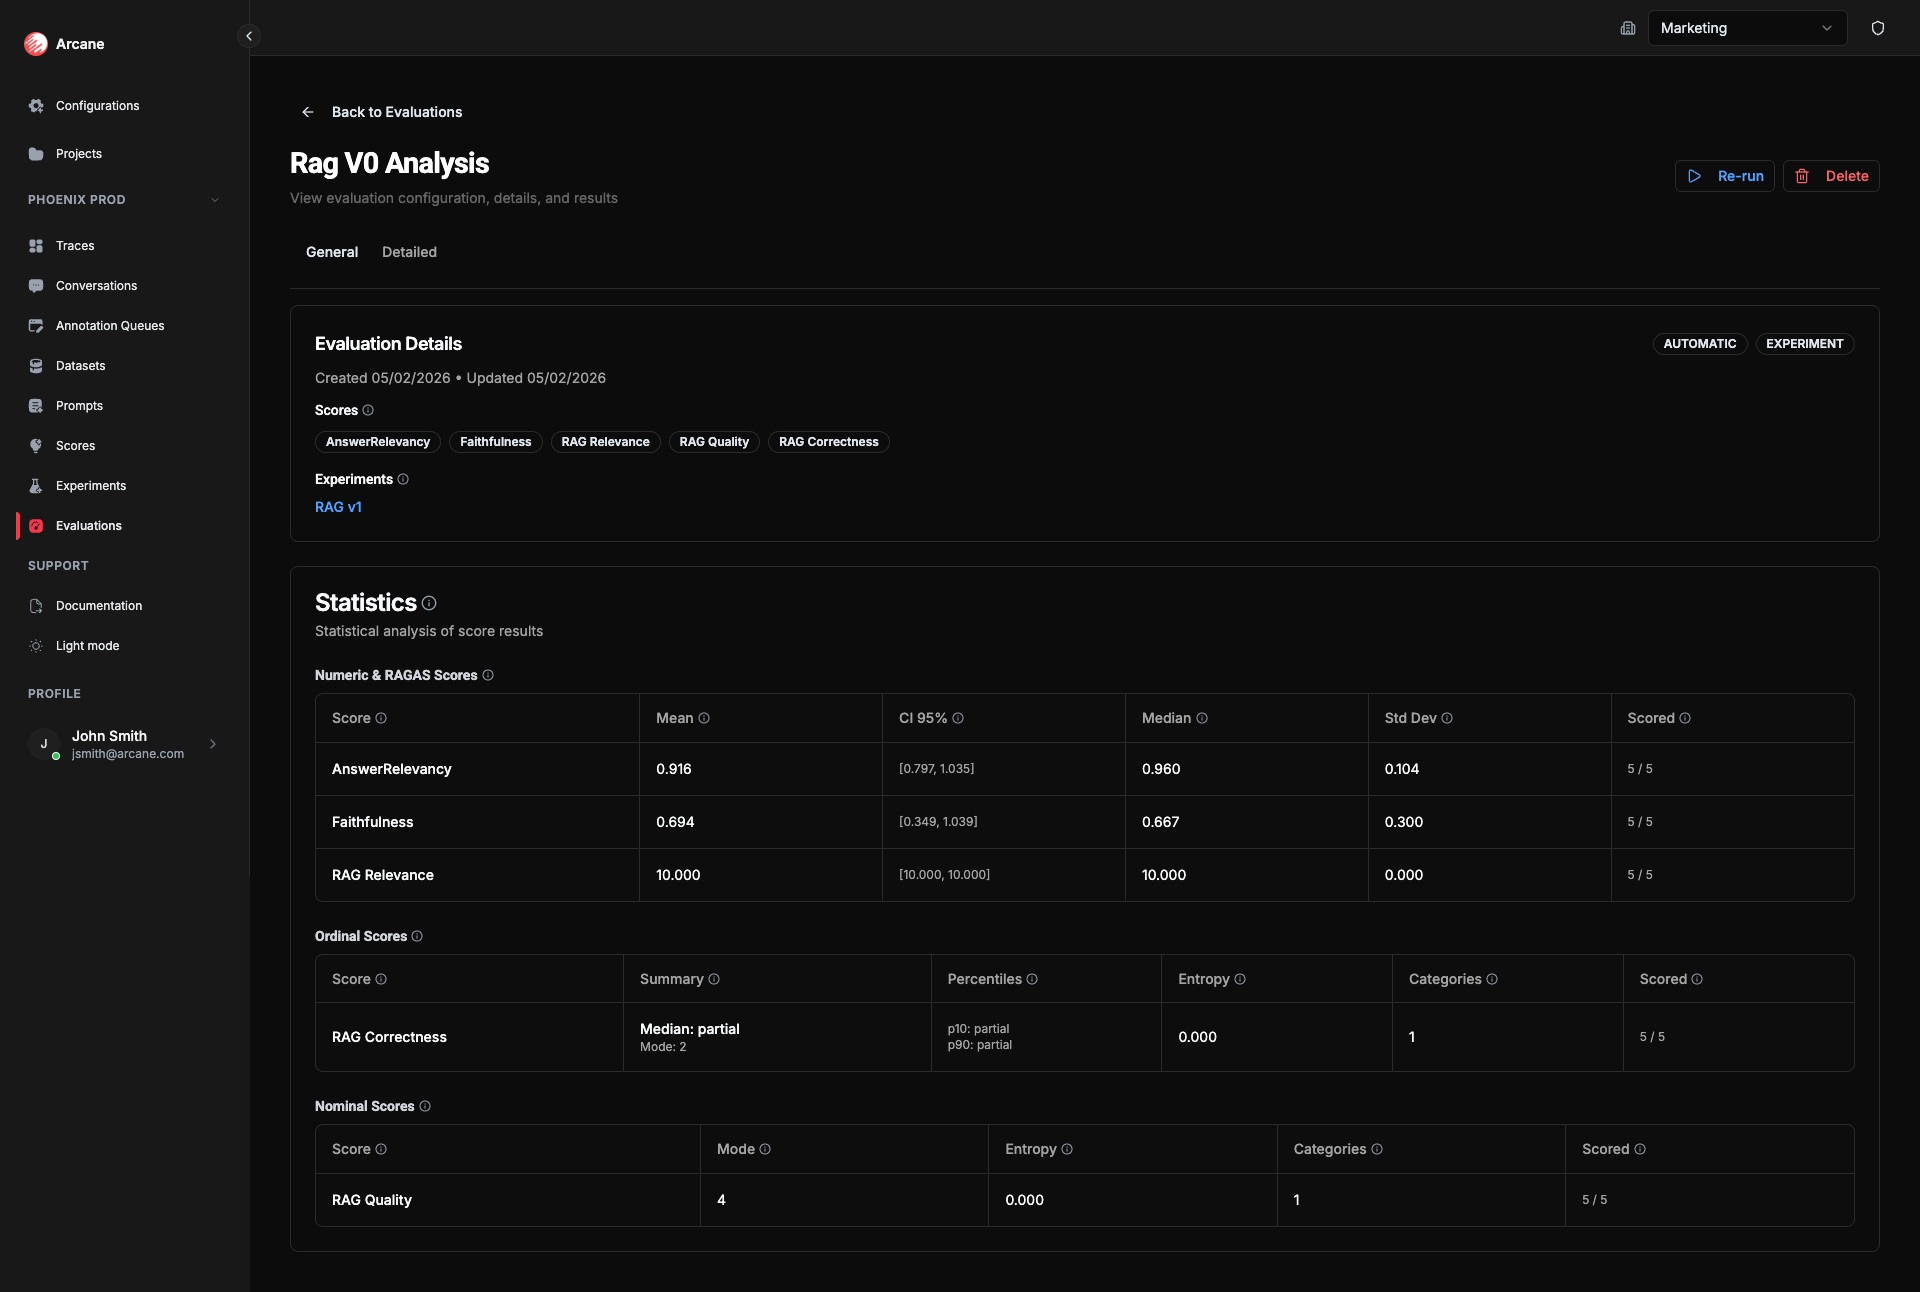This screenshot has height=1292, width=1920.
Task: Click the Re-run button
Action: click(x=1724, y=176)
